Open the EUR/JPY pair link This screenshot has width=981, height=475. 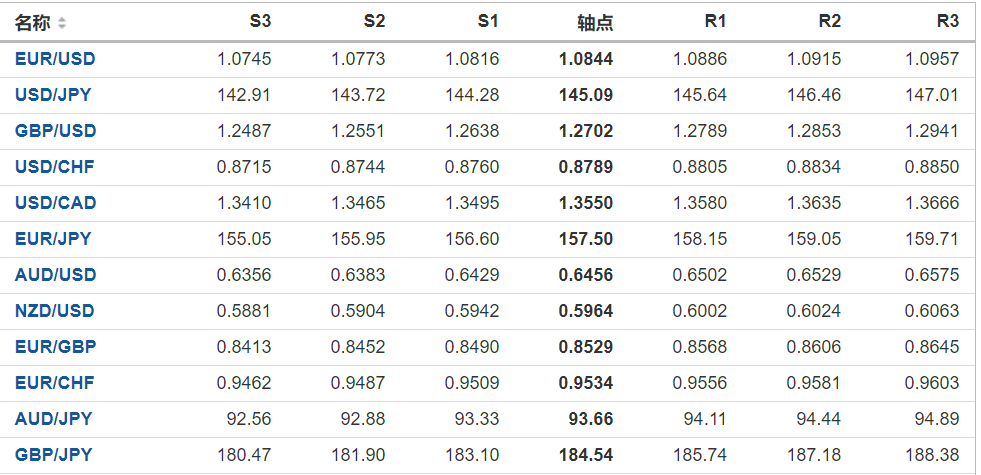tap(53, 239)
